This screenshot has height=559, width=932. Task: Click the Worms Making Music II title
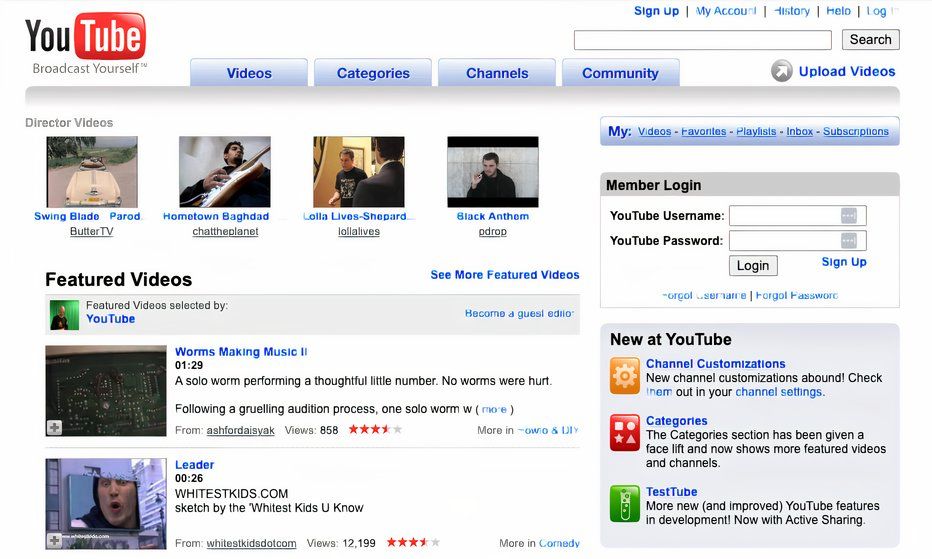pos(241,352)
